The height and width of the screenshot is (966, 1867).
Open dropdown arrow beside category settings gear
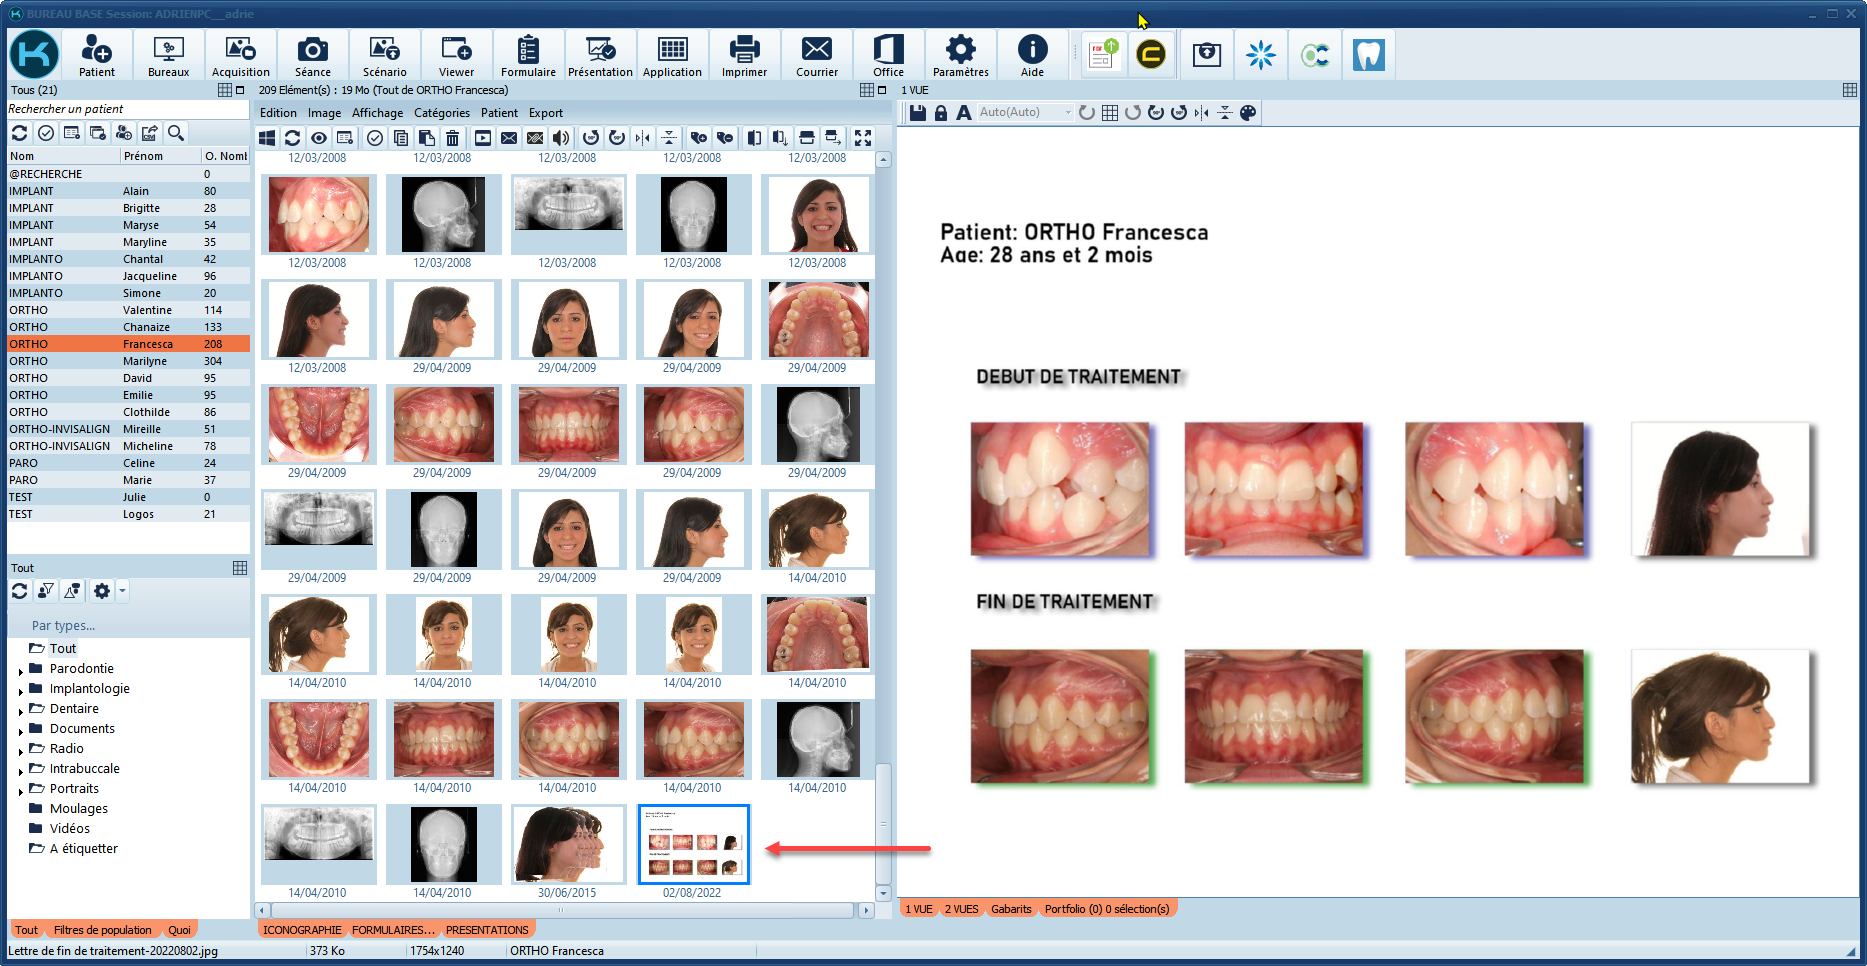tap(122, 591)
